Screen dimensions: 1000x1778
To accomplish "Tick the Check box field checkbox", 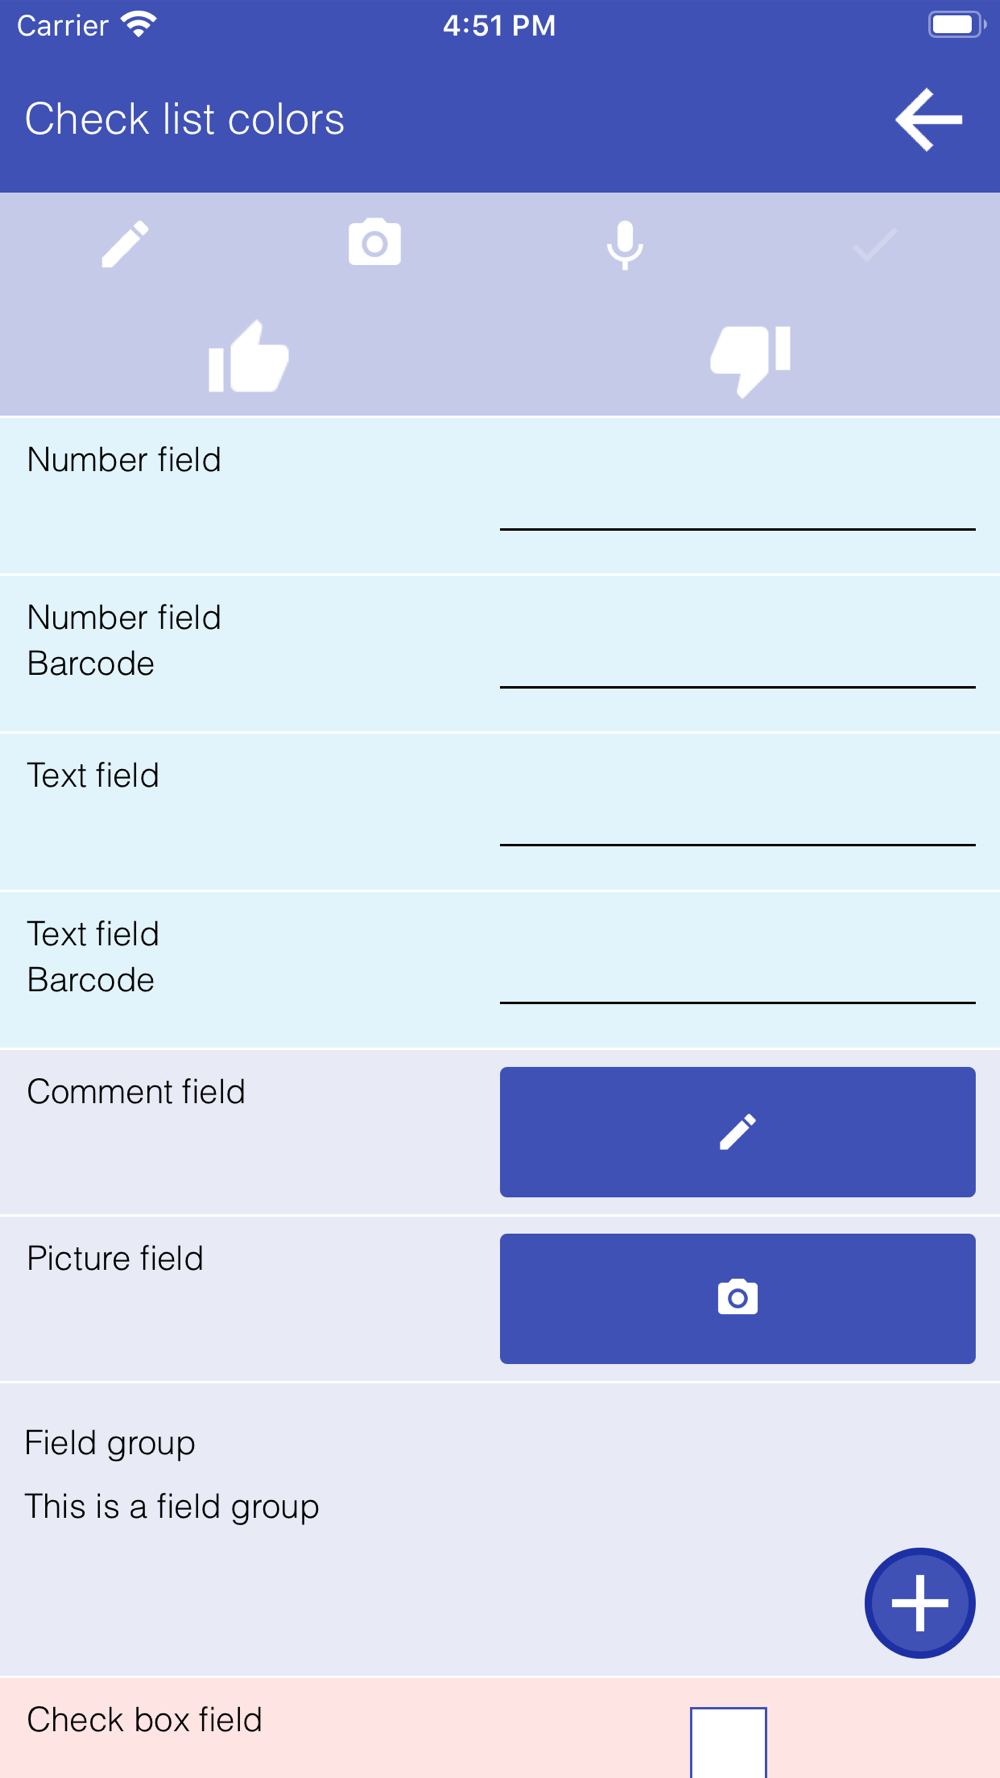I will coord(728,1742).
